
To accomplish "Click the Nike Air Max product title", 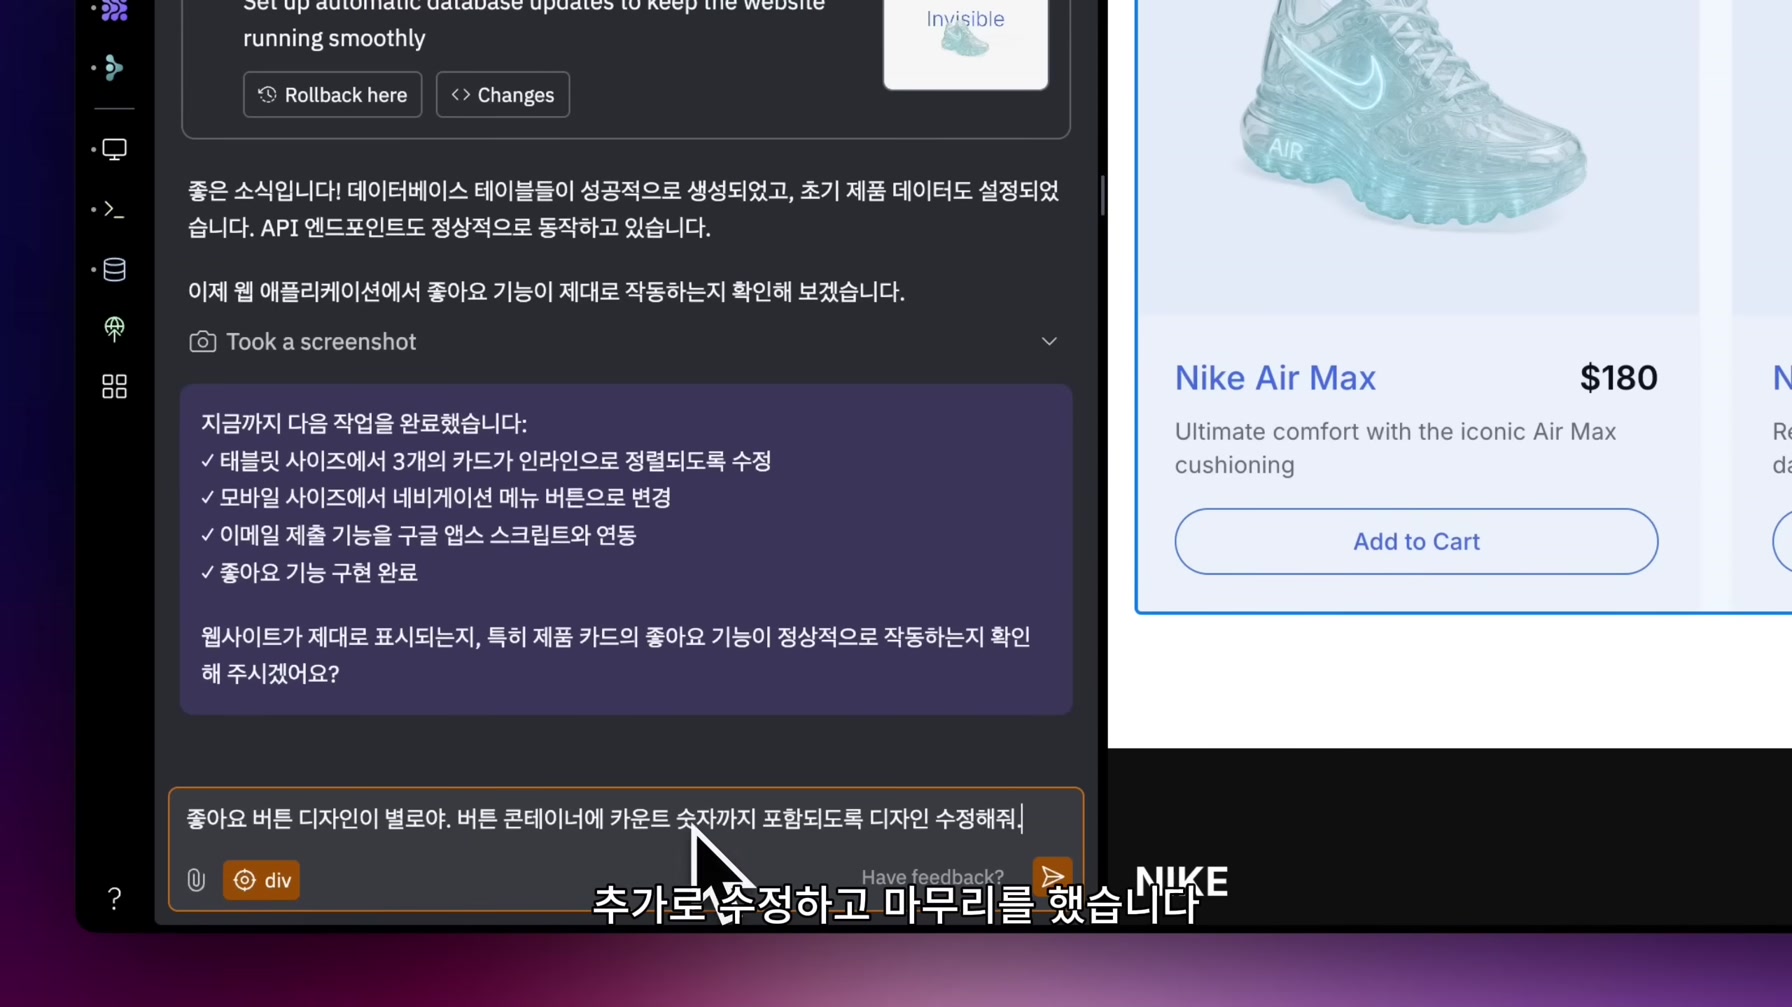I will point(1275,378).
